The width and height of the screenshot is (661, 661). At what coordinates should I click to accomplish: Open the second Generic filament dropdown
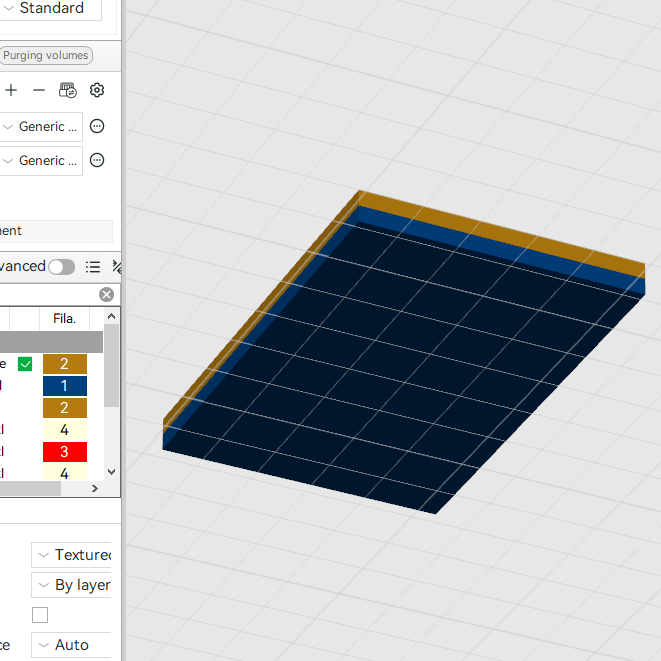pyautogui.click(x=41, y=161)
